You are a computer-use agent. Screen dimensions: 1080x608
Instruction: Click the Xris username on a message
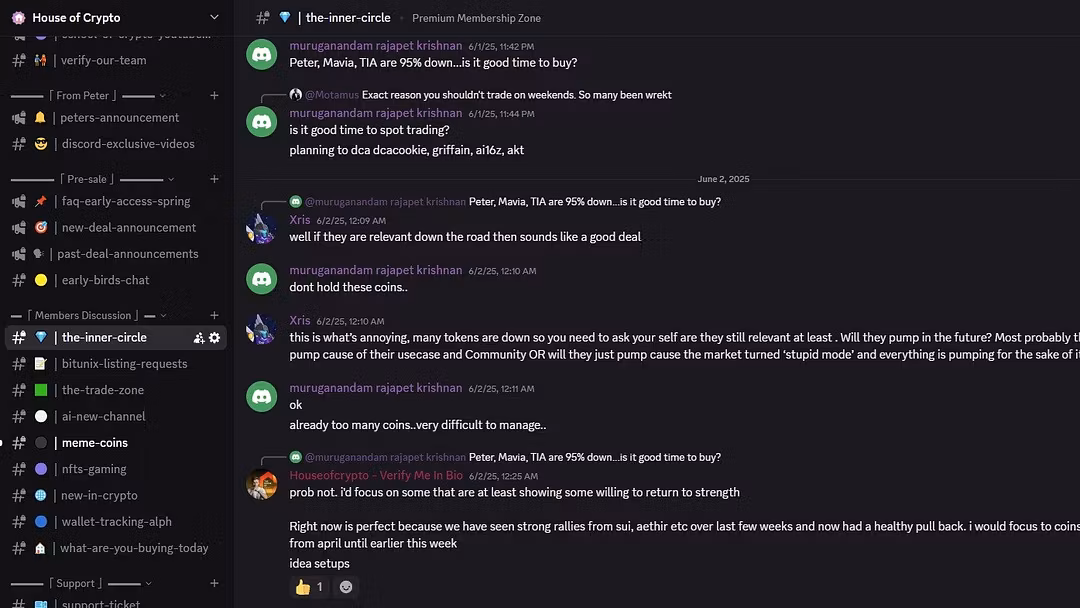coord(300,220)
